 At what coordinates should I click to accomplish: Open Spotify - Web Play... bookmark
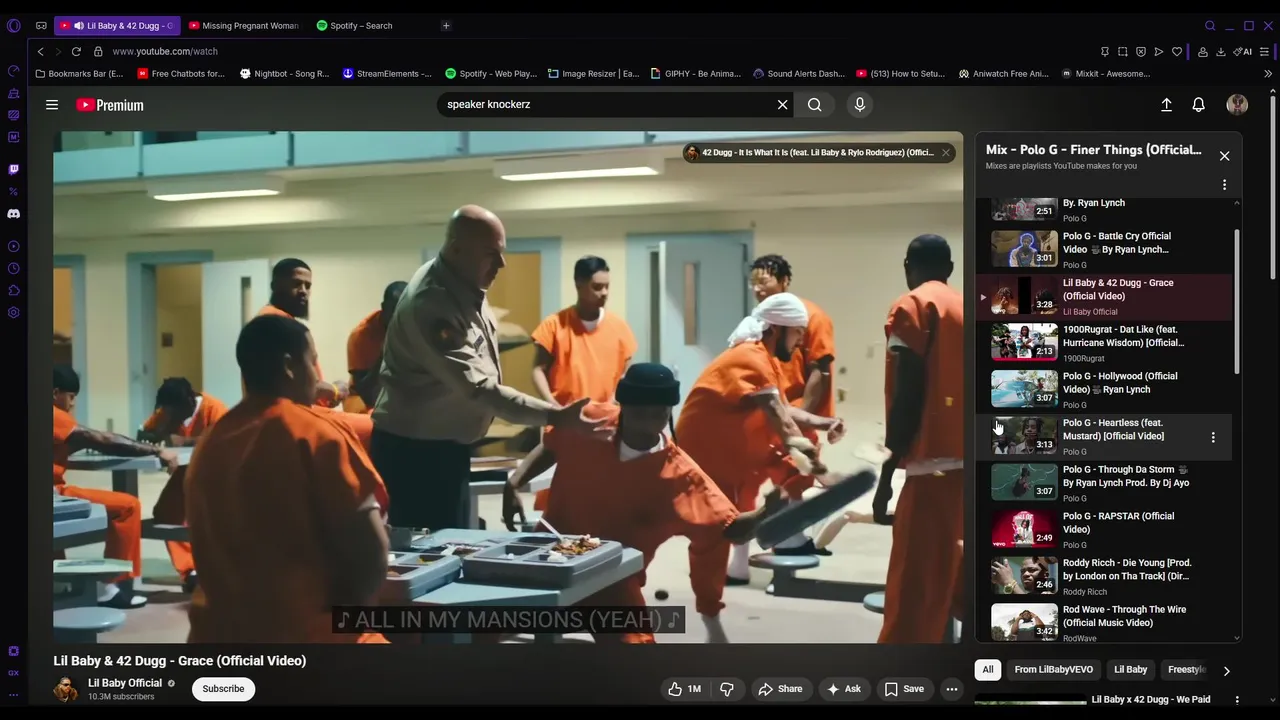(491, 74)
